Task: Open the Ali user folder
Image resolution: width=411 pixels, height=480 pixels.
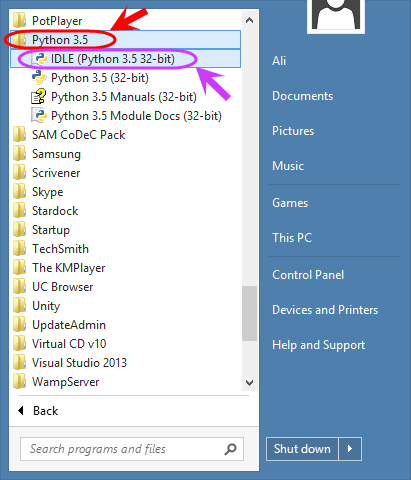Action: tap(279, 61)
